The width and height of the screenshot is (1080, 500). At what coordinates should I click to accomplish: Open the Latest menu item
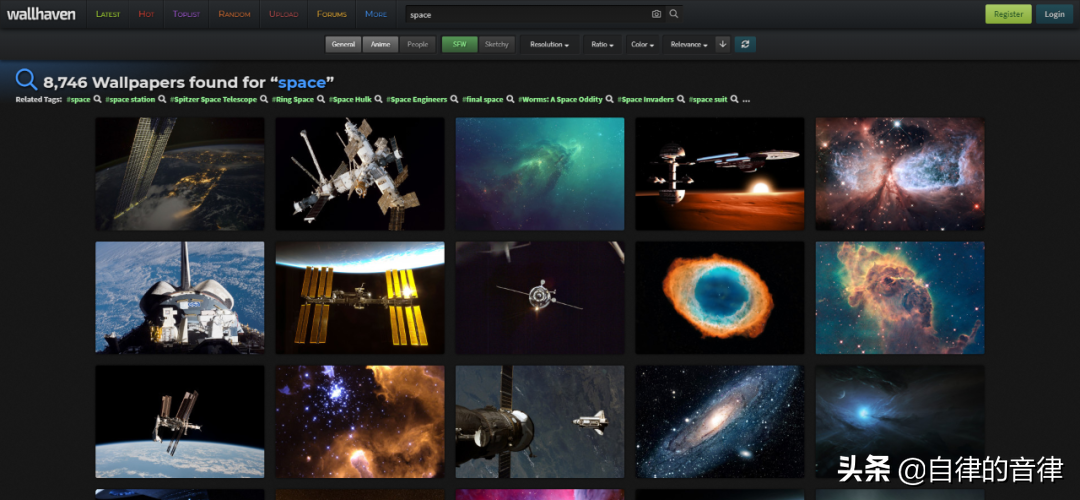pos(107,14)
